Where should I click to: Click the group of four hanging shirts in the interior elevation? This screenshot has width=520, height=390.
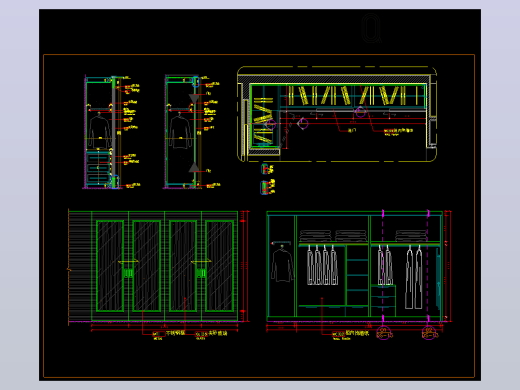click(322, 265)
